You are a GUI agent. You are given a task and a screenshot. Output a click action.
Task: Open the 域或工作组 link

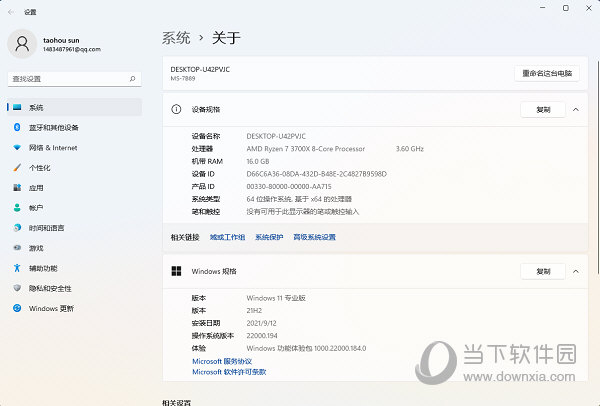(x=227, y=237)
